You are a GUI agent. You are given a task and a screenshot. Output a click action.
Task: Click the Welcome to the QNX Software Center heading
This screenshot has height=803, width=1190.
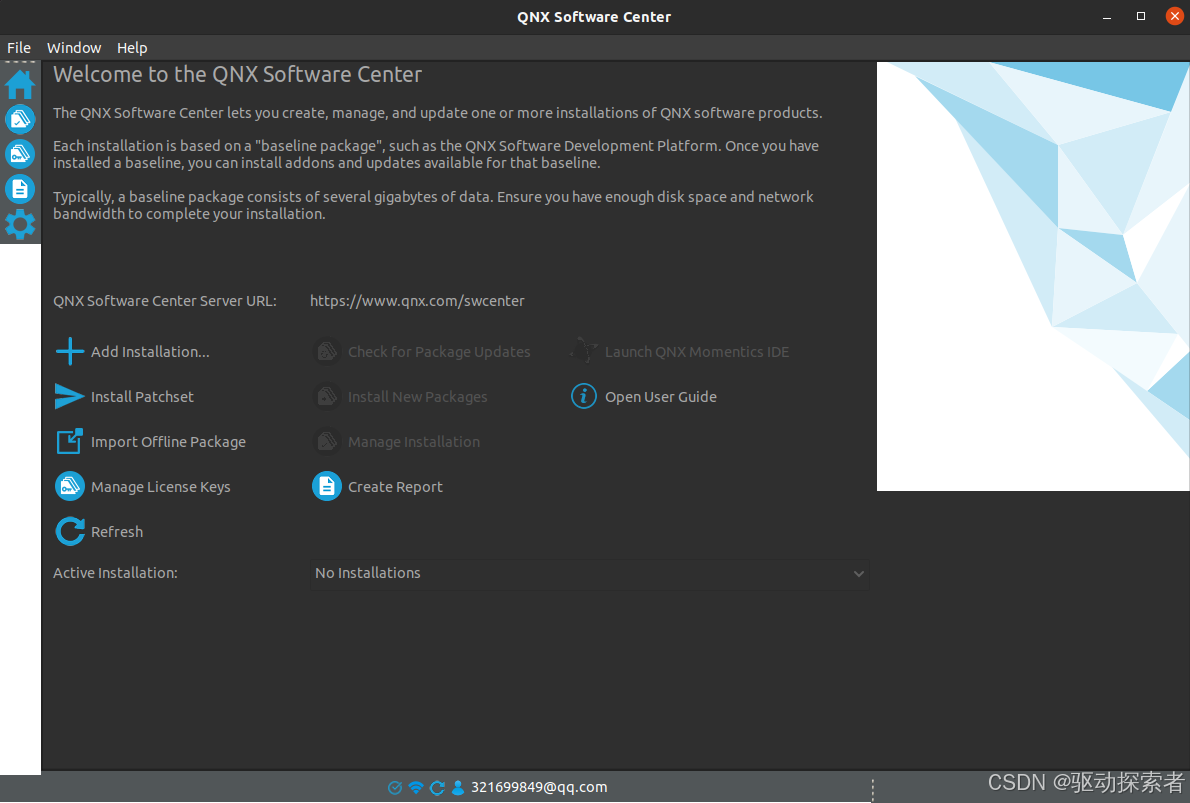238,74
